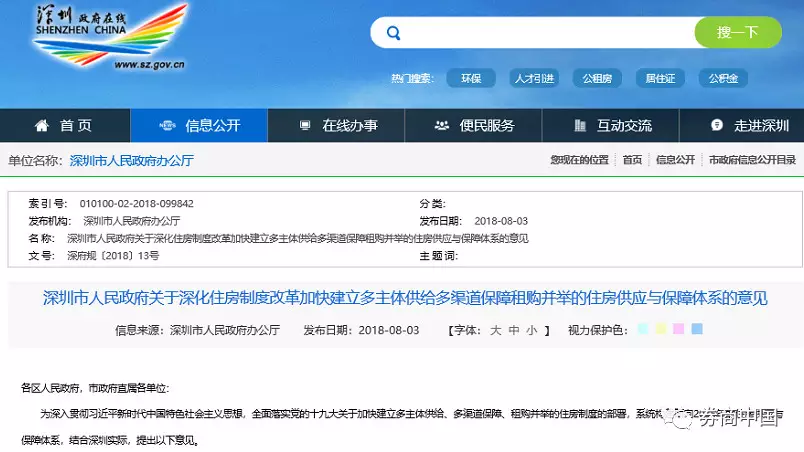804x452 pixels.
Task: Choose the blue eye-protection color
Action: click(697, 328)
